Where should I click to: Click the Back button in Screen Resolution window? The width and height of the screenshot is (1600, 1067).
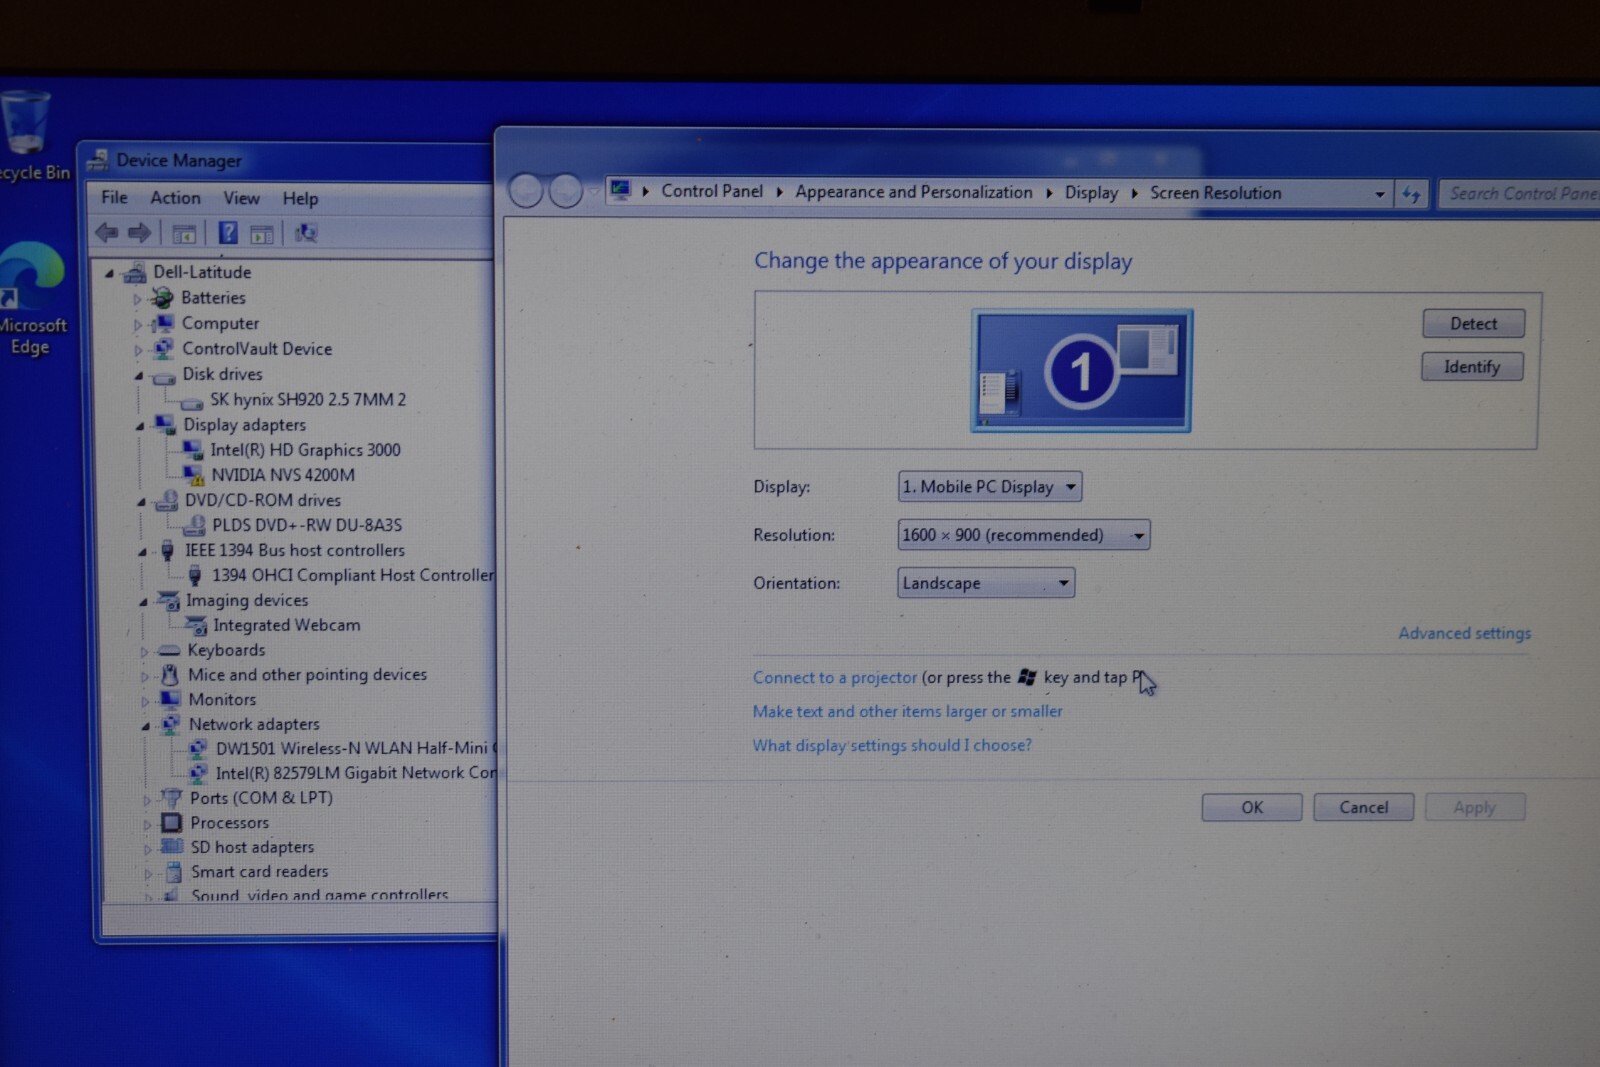[x=526, y=190]
